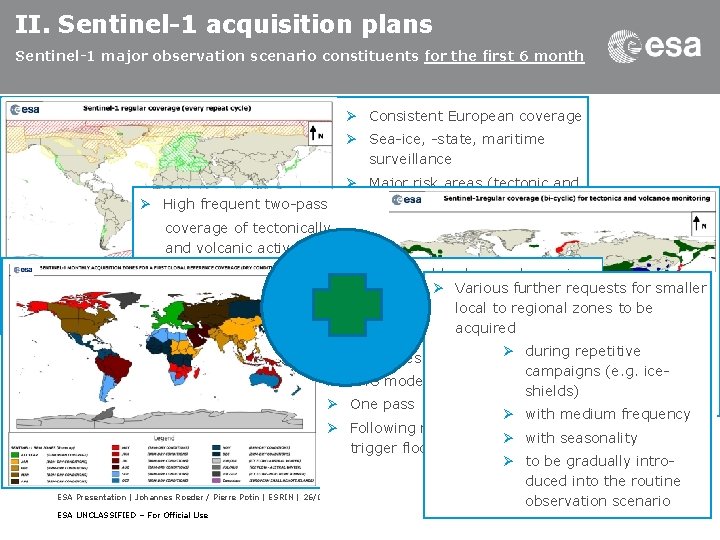Click text Various further requests for smaller
This screenshot has height=540, width=720.
click(580, 288)
